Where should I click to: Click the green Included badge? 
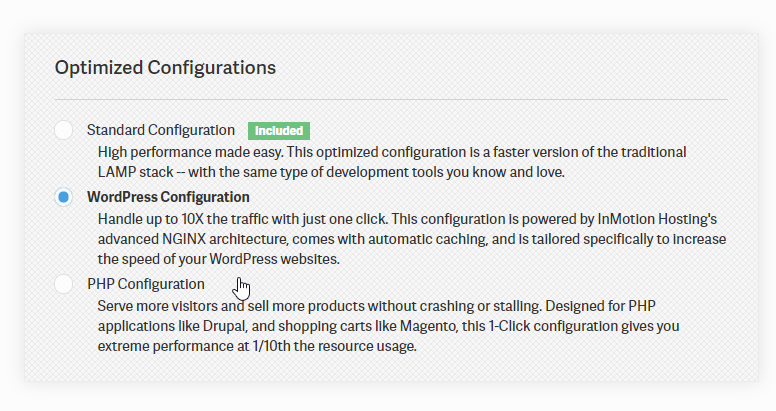coord(279,131)
